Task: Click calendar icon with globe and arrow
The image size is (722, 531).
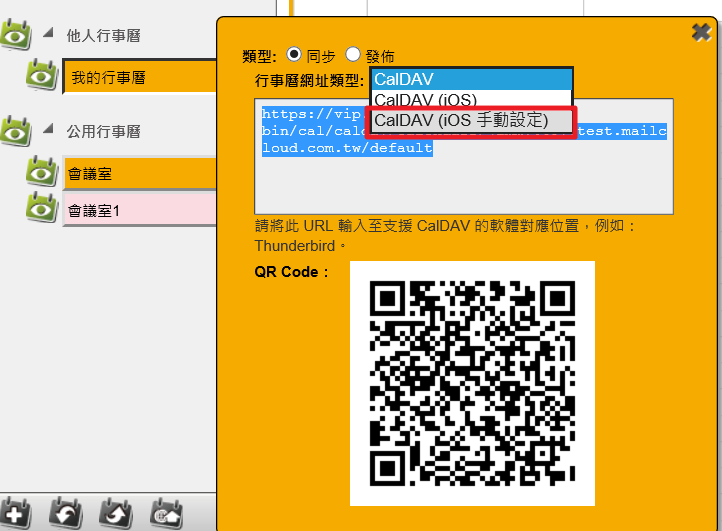Action: click(167, 513)
